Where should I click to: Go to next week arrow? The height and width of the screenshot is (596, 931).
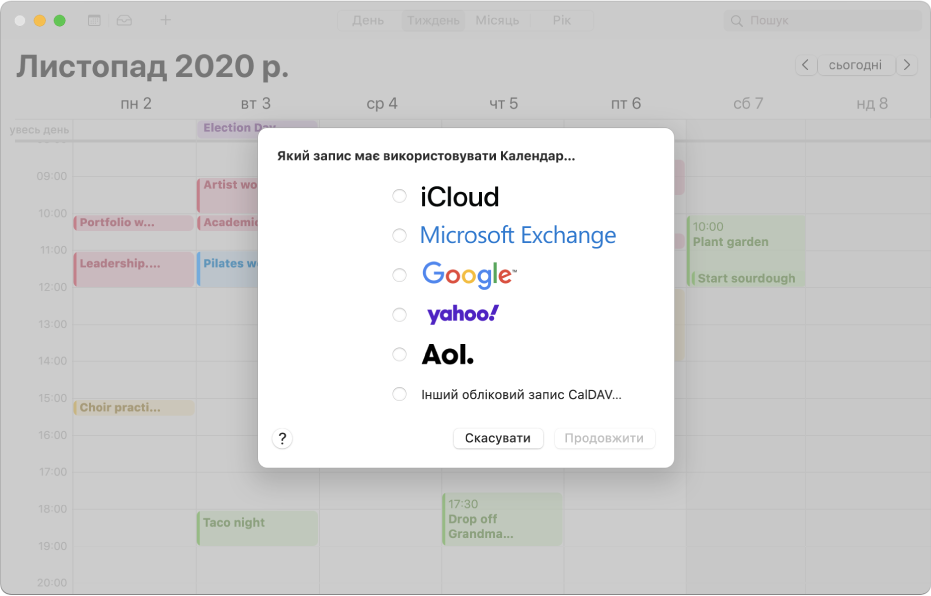coord(907,65)
